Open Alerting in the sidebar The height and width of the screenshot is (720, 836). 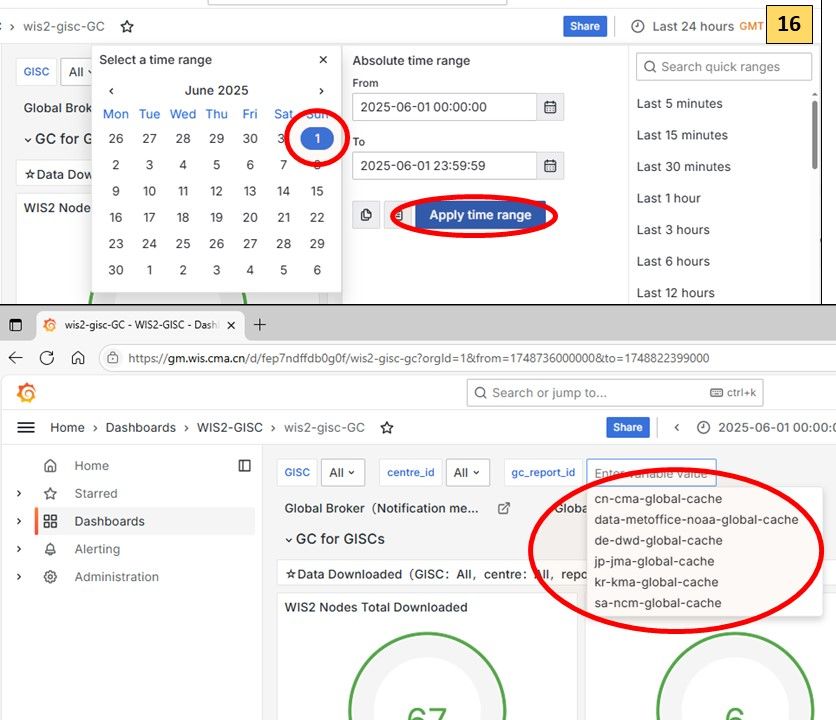point(96,549)
